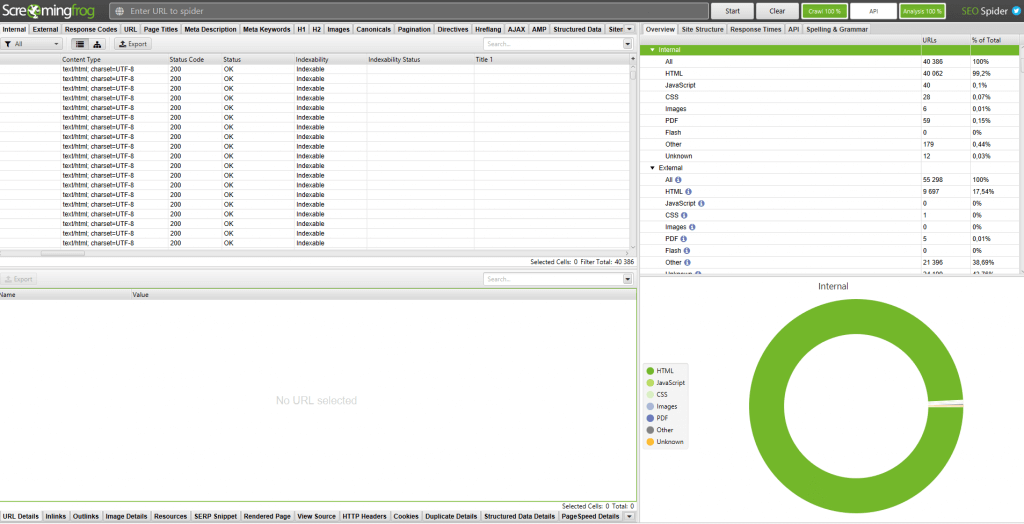Collapse the Internal section in Overview

pyautogui.click(x=653, y=49)
